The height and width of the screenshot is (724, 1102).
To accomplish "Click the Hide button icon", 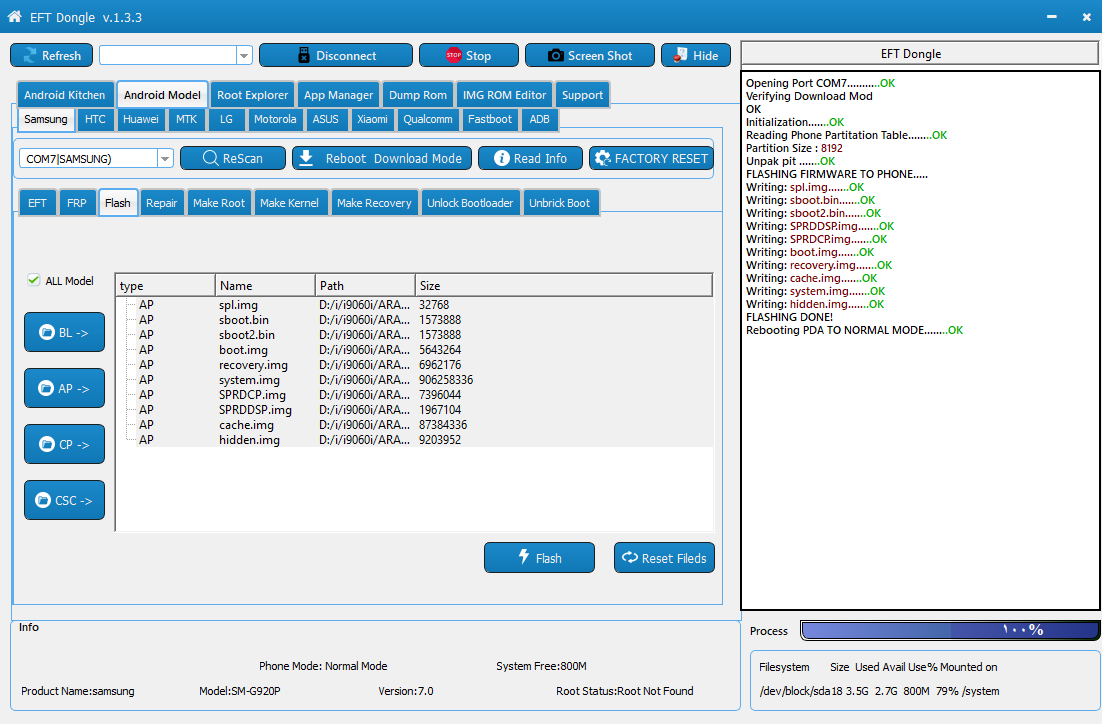I will coord(680,56).
